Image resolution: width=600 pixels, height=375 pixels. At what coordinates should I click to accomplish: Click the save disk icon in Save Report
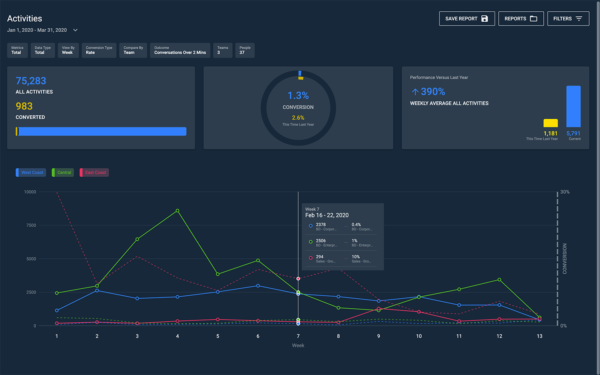(484, 18)
